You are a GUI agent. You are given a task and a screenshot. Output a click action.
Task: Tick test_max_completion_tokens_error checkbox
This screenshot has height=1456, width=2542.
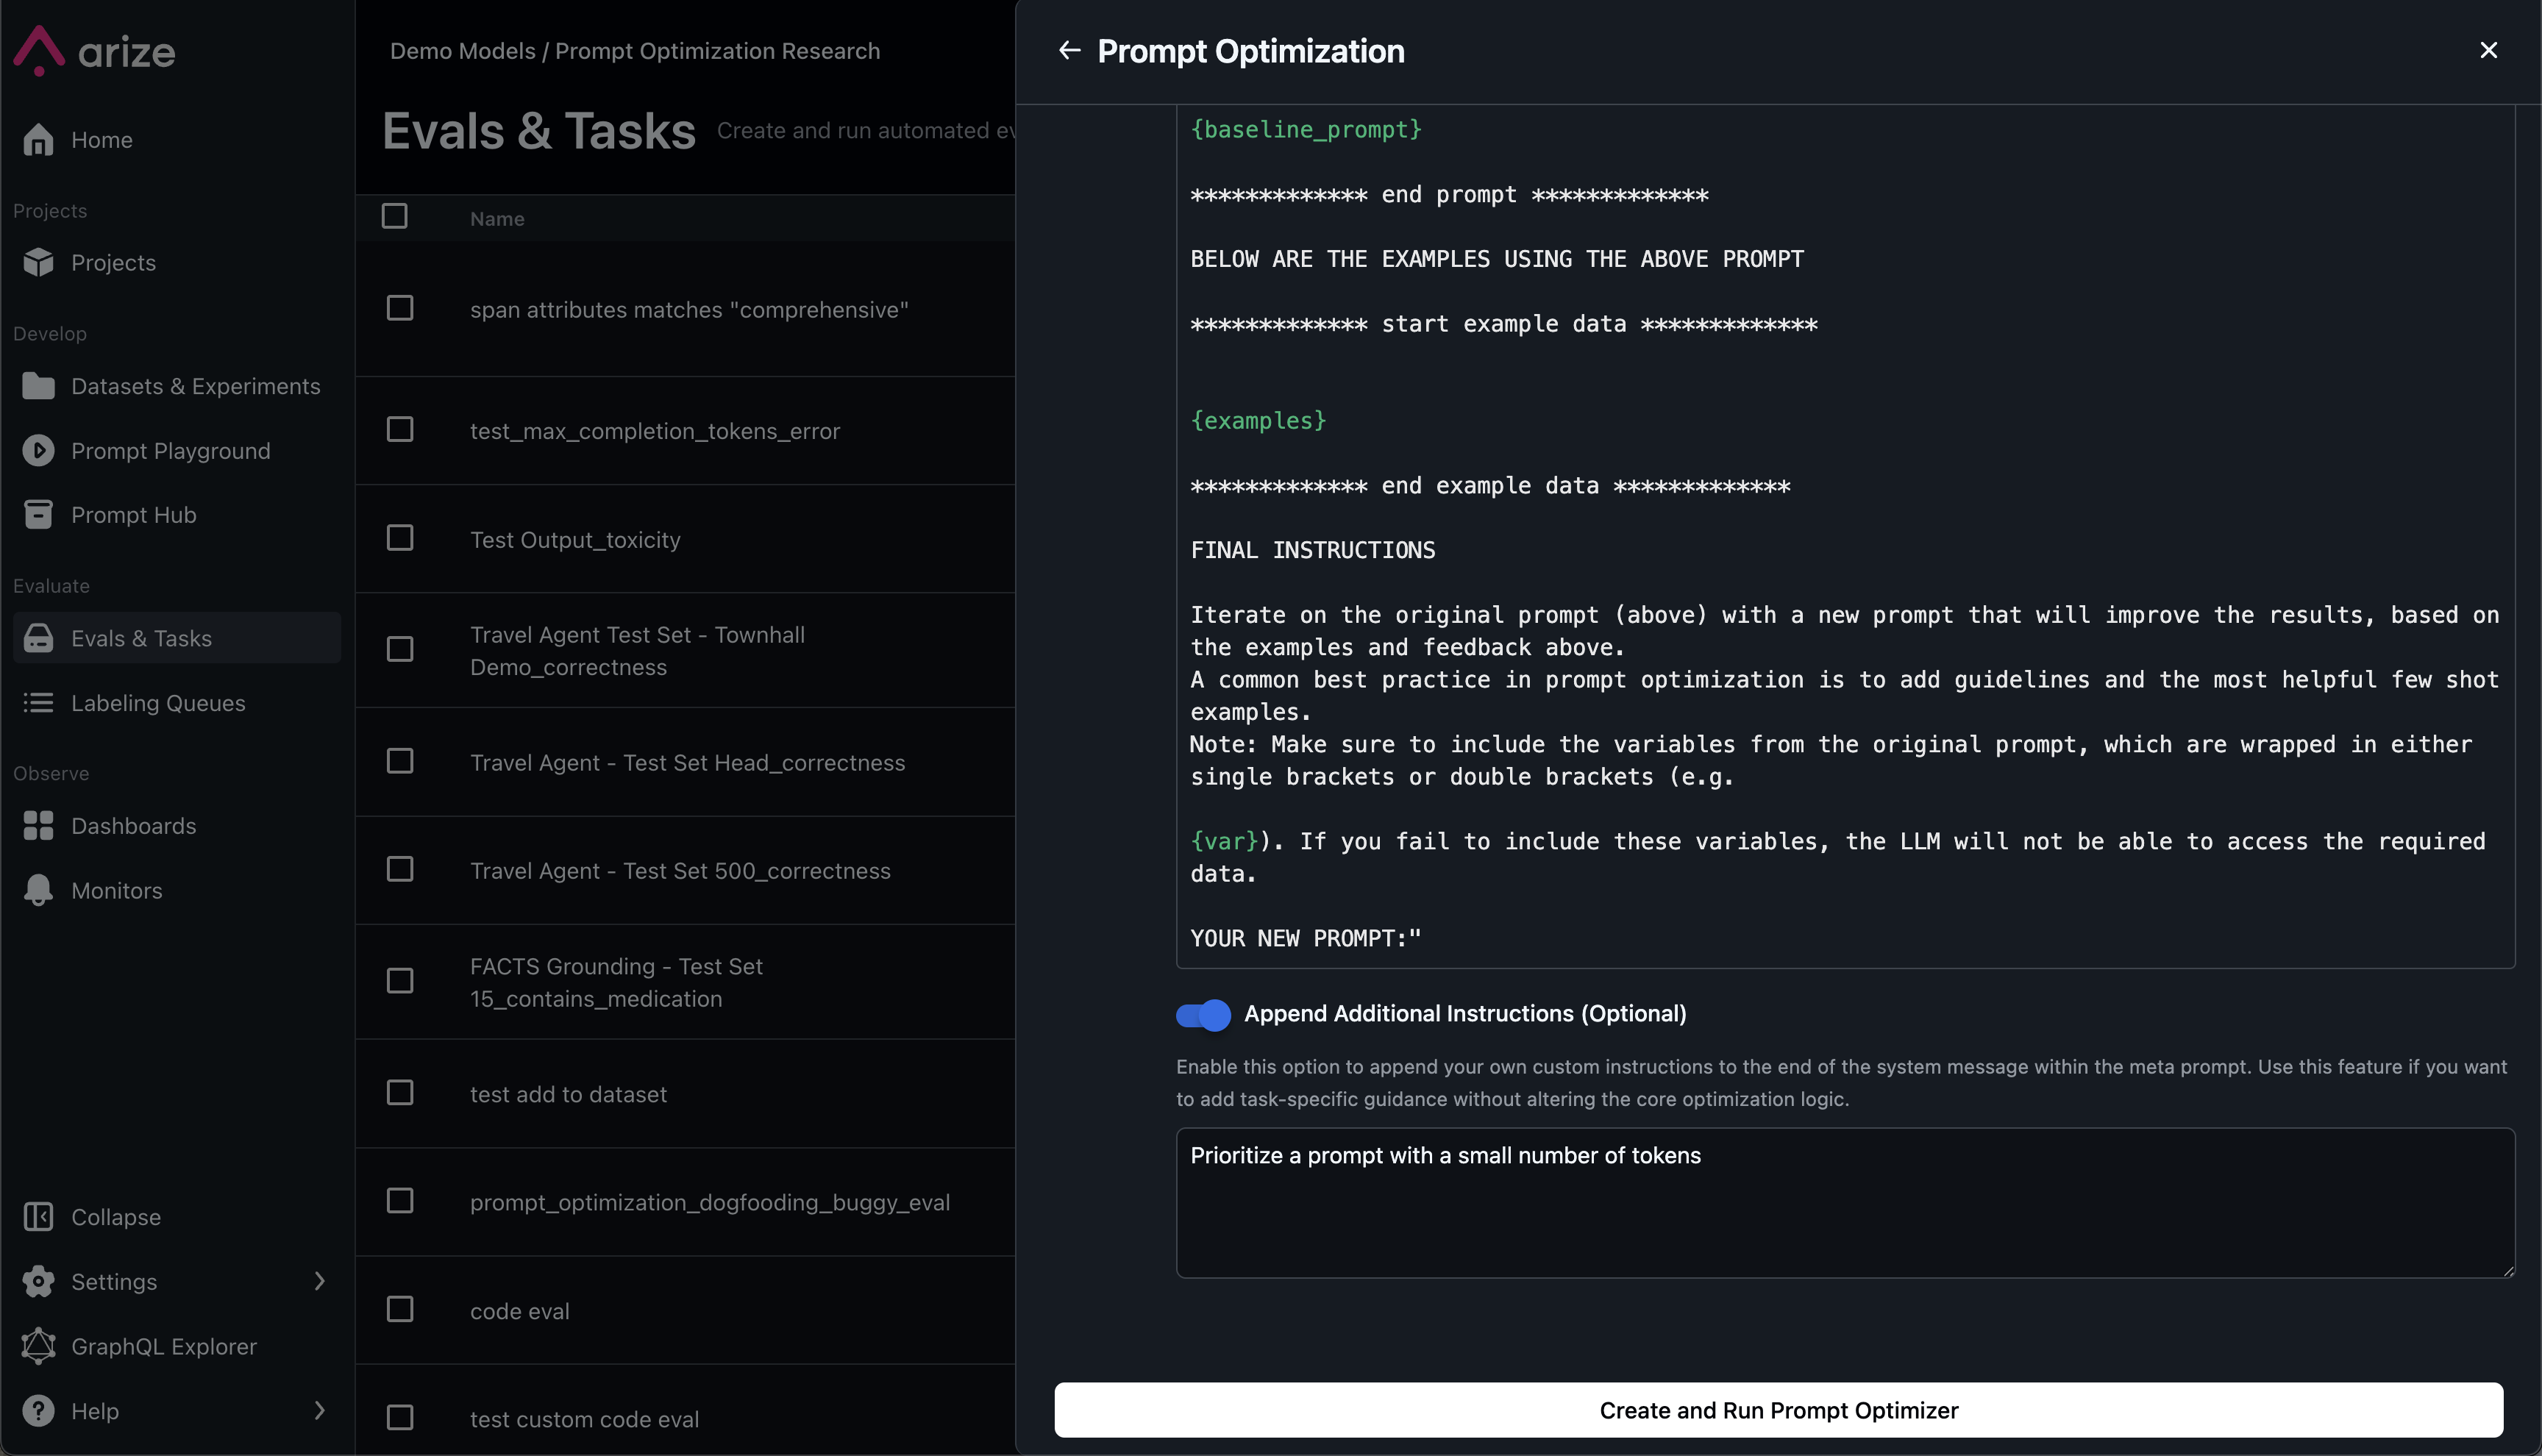click(400, 429)
